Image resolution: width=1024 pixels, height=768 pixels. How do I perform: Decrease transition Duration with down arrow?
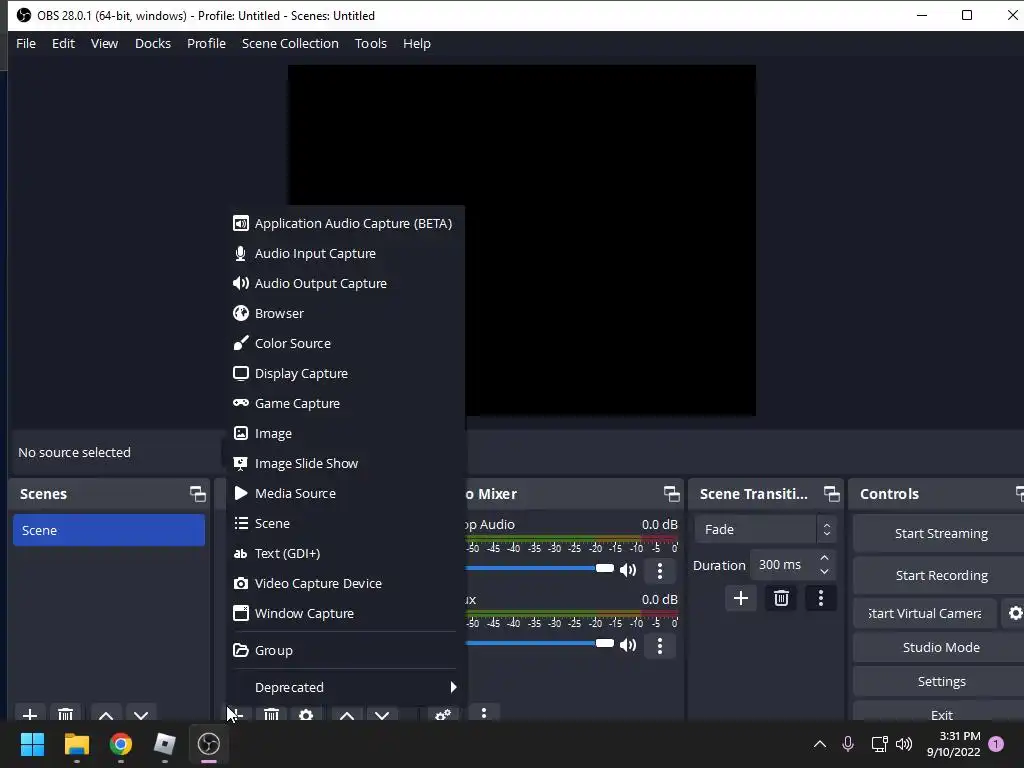click(x=824, y=572)
